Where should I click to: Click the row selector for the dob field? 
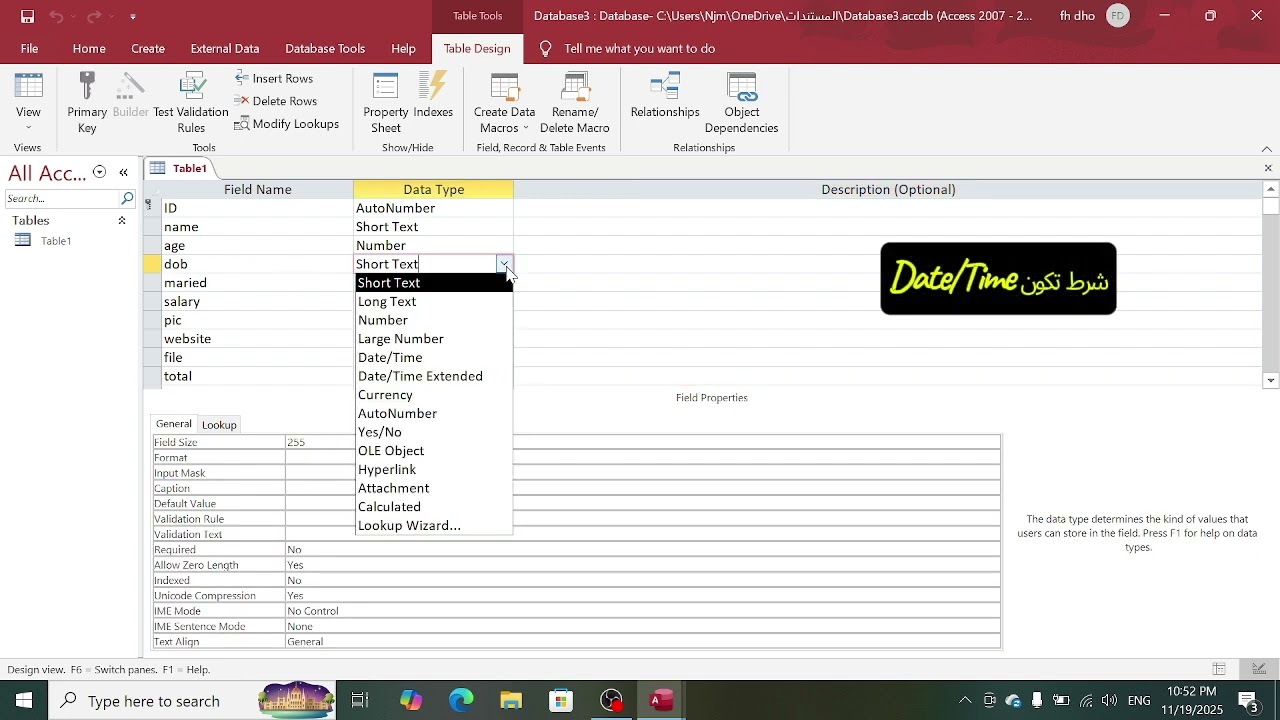tap(151, 264)
